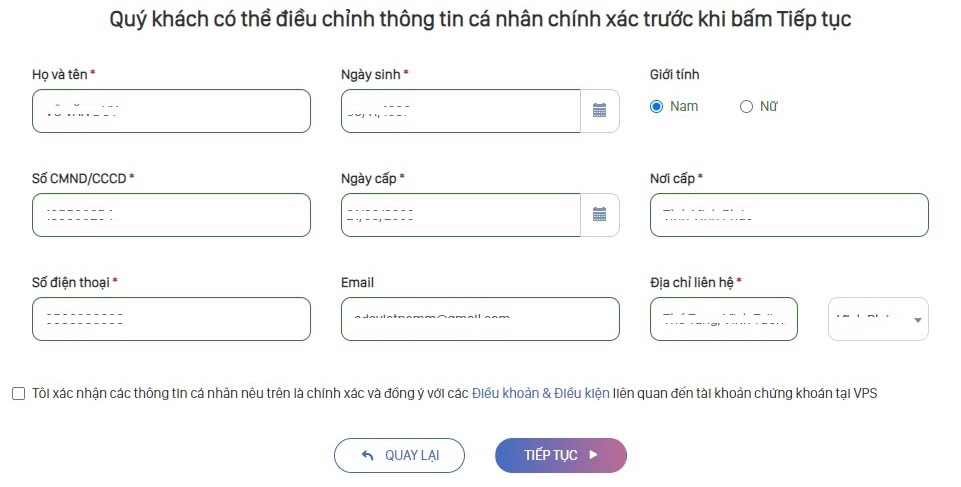Click the Số CMND/CCCD input field
Image resolution: width=961 pixels, height=487 pixels.
(x=171, y=215)
